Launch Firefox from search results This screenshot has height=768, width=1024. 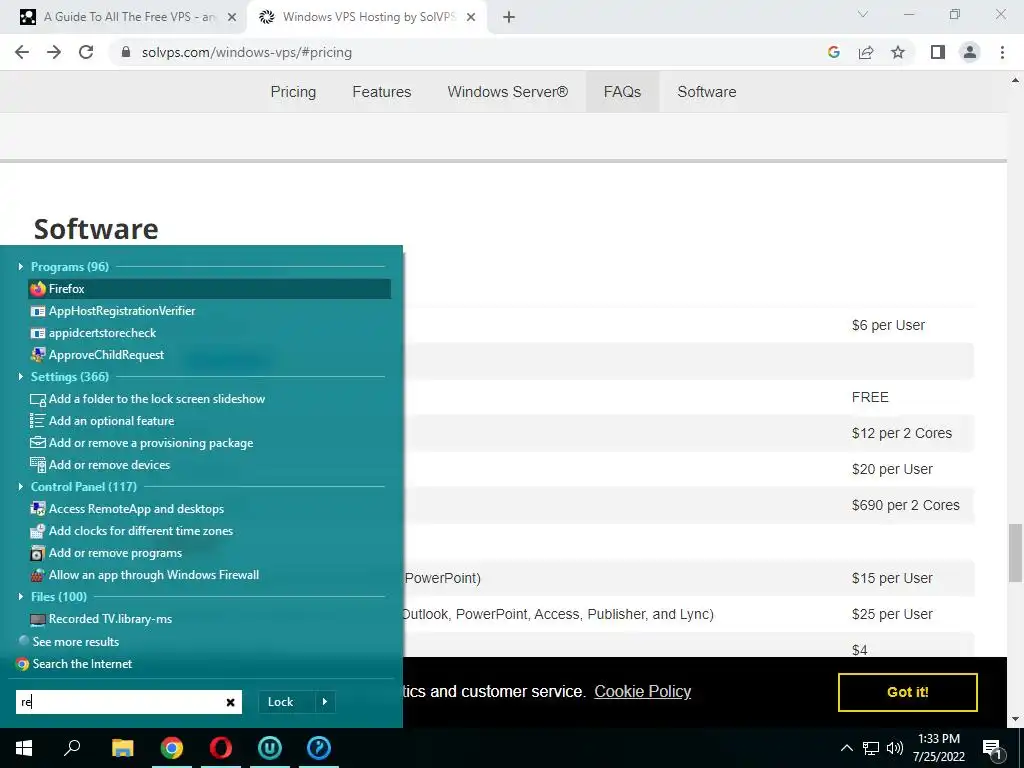pos(209,289)
